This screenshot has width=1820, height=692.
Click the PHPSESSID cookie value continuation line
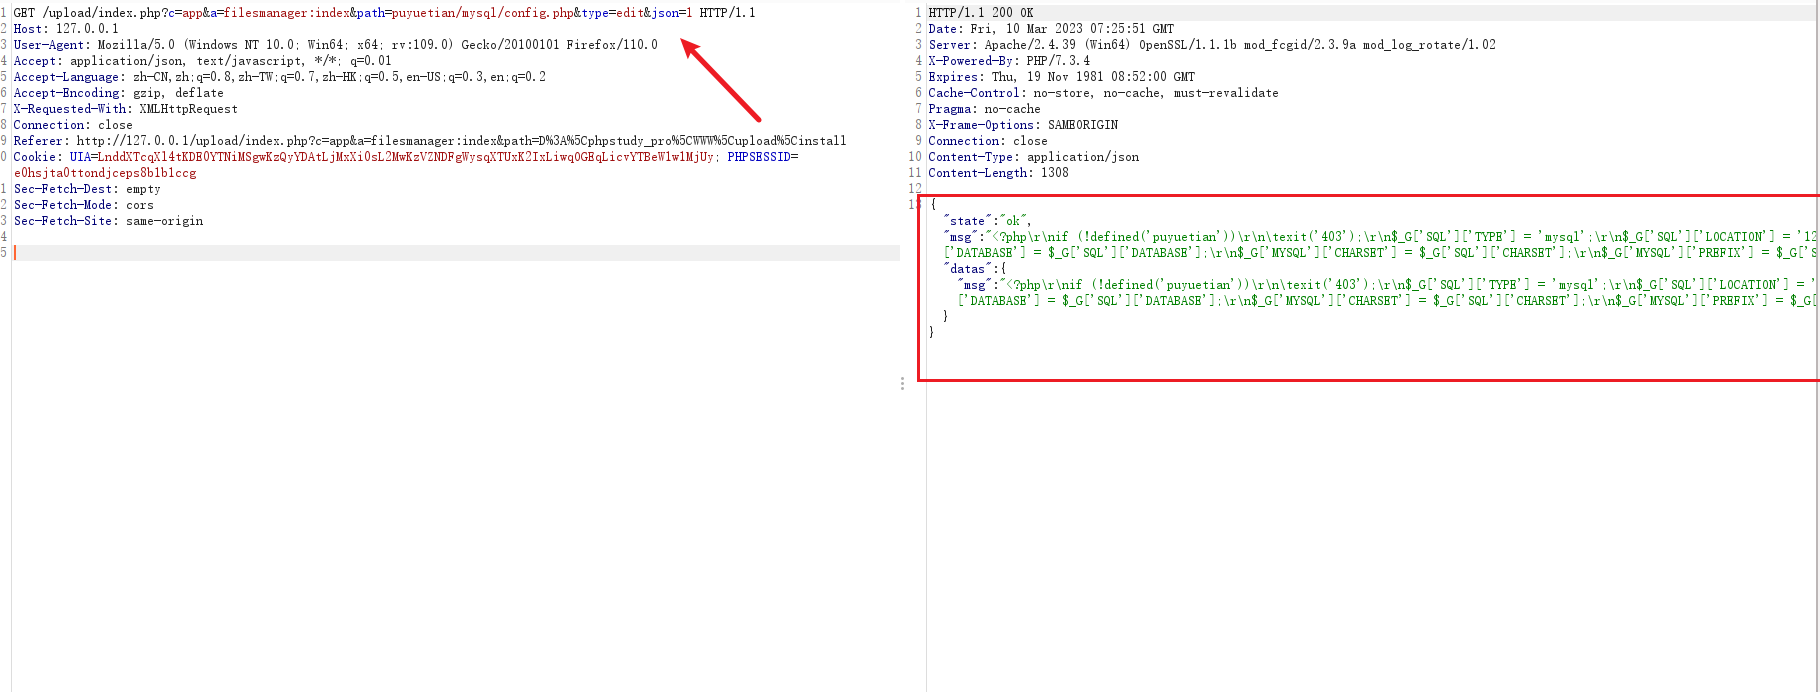105,173
